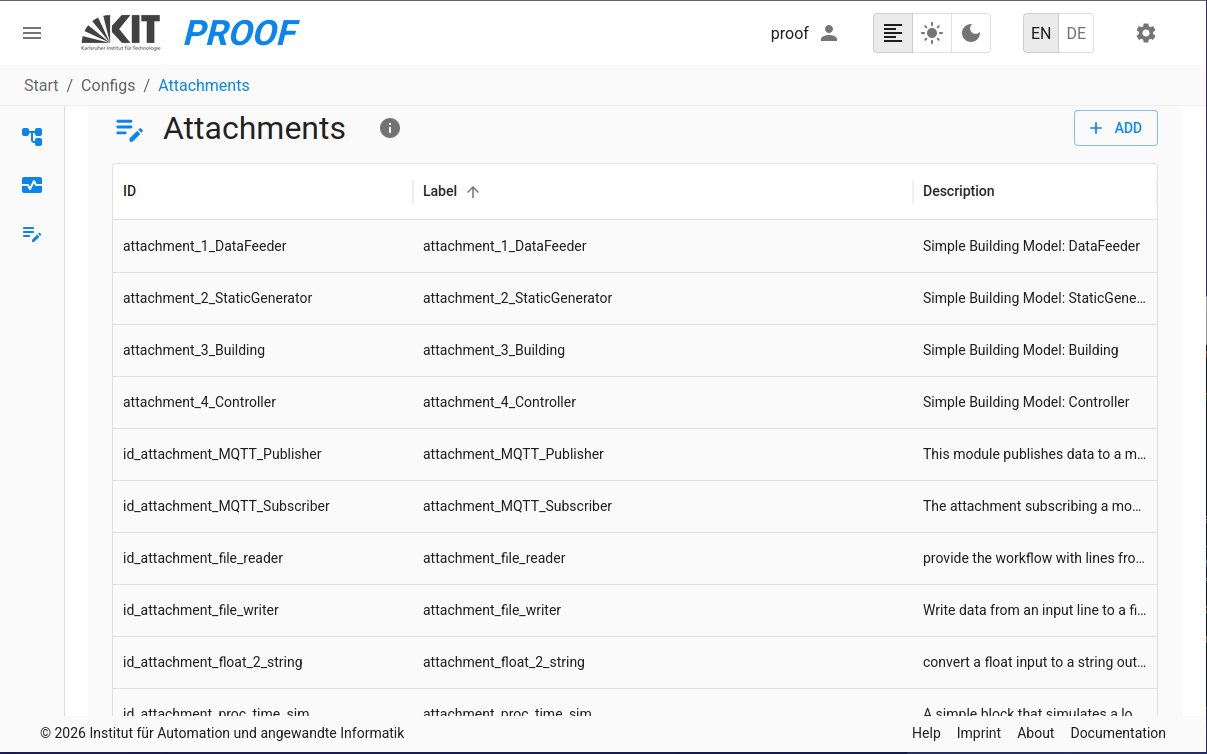Open the workflow tree sidebar icon
Image resolution: width=1207 pixels, height=754 pixels.
point(32,137)
